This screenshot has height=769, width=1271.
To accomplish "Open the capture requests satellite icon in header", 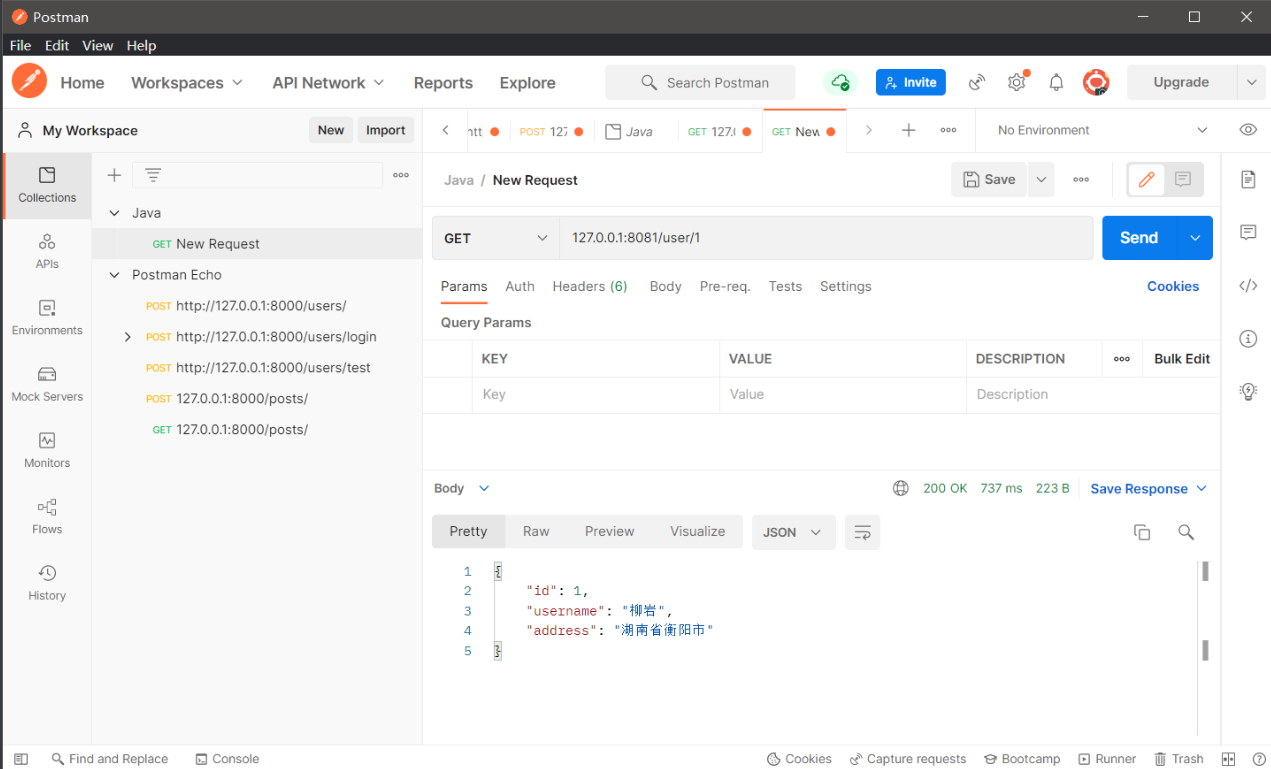I will click(x=978, y=83).
